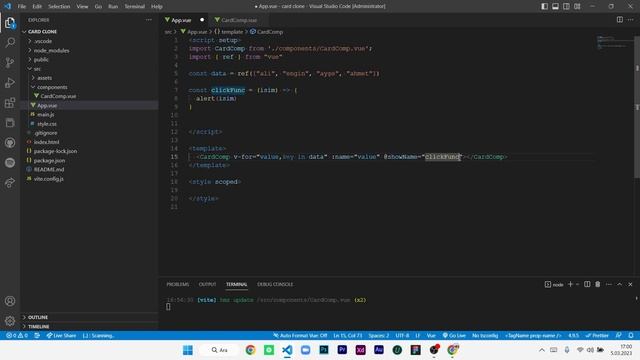Toggle Prettier in the status bar
Screen dimensions: 640x360
tap(597, 335)
